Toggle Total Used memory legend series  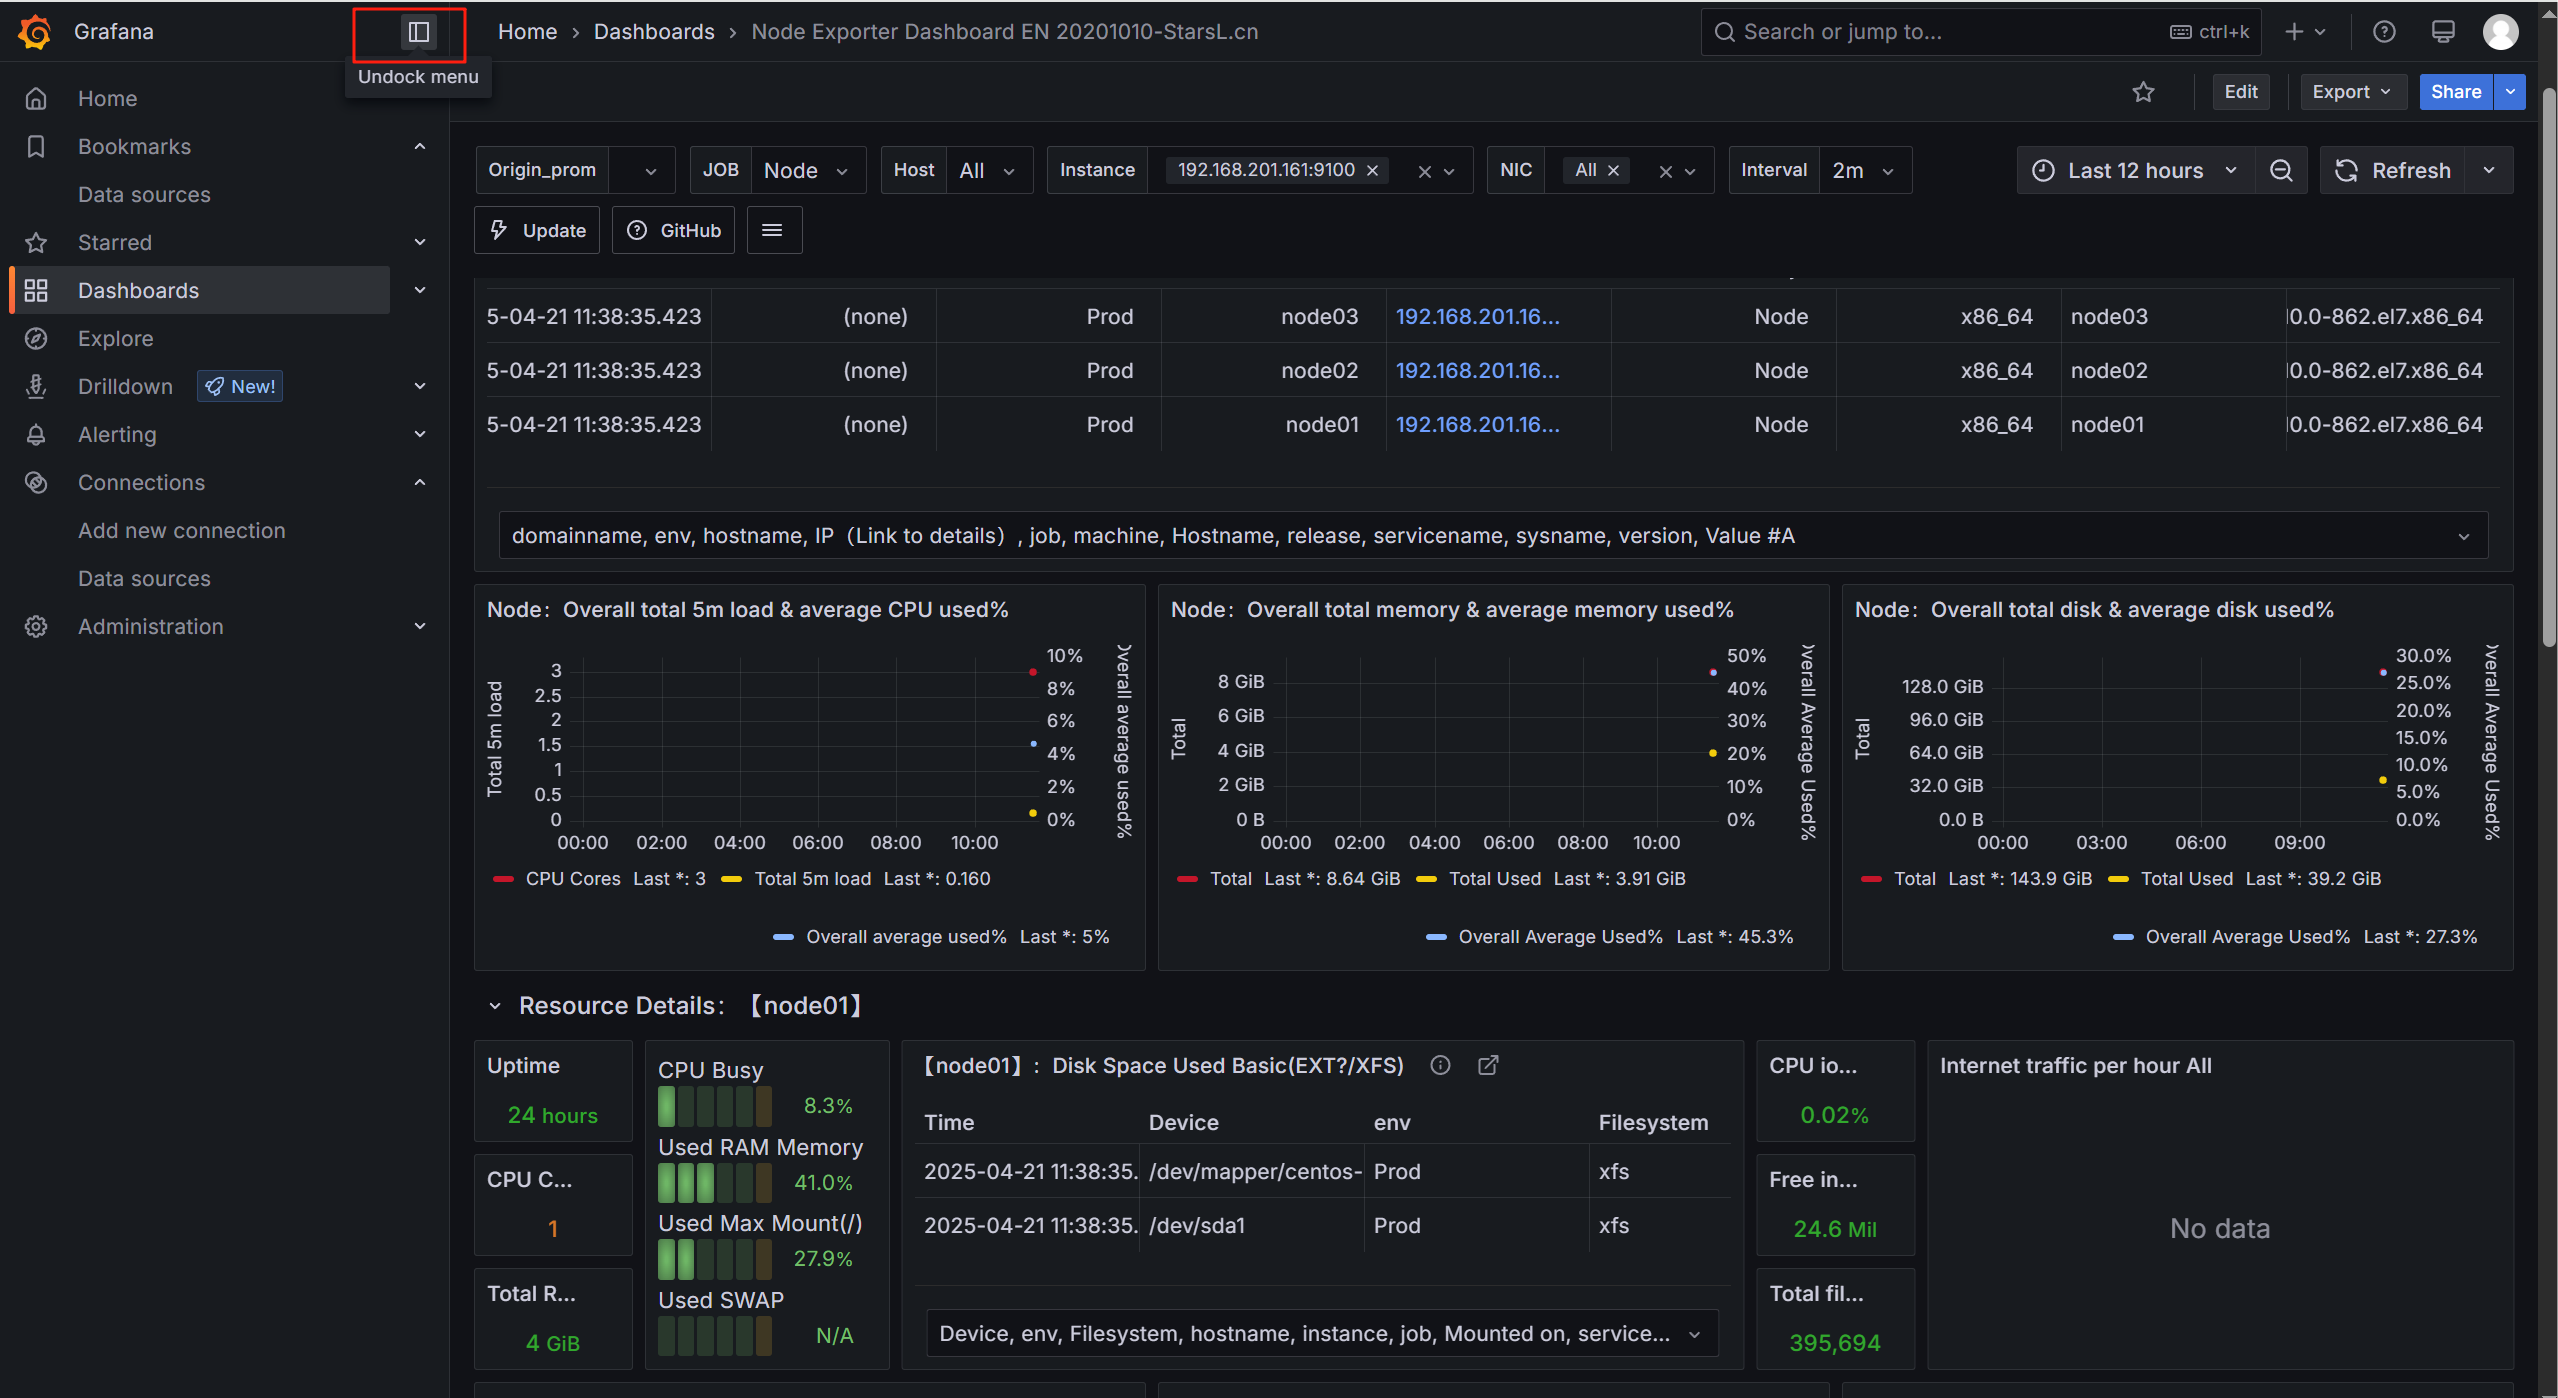tap(1495, 878)
